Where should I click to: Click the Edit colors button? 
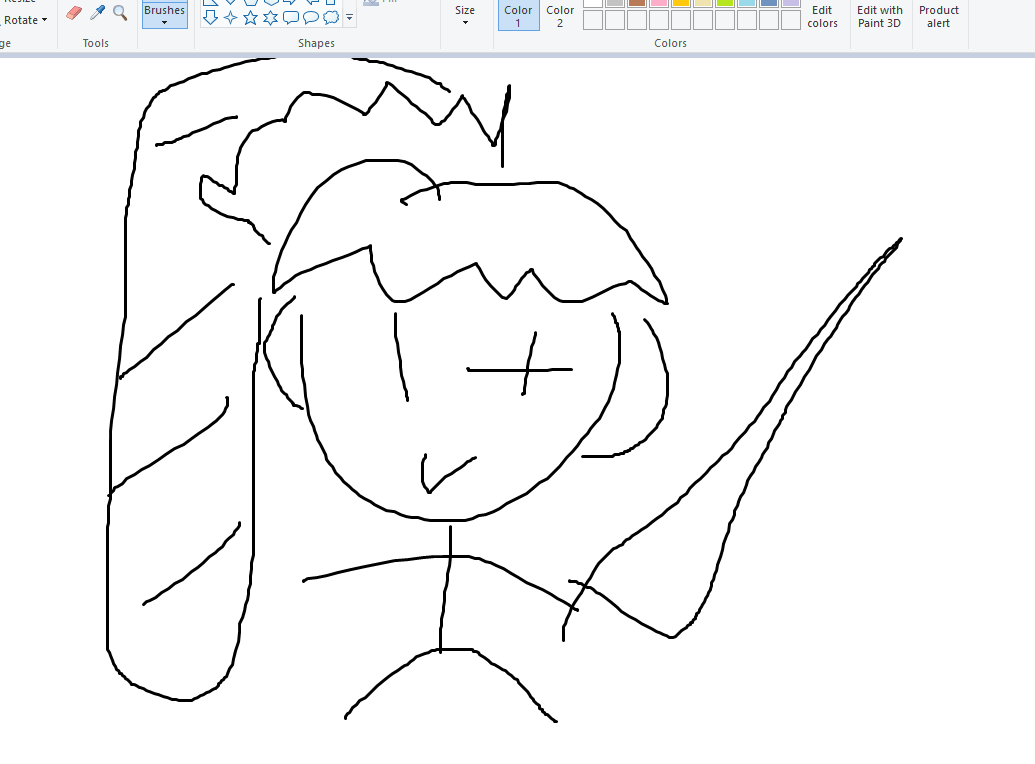coord(822,15)
